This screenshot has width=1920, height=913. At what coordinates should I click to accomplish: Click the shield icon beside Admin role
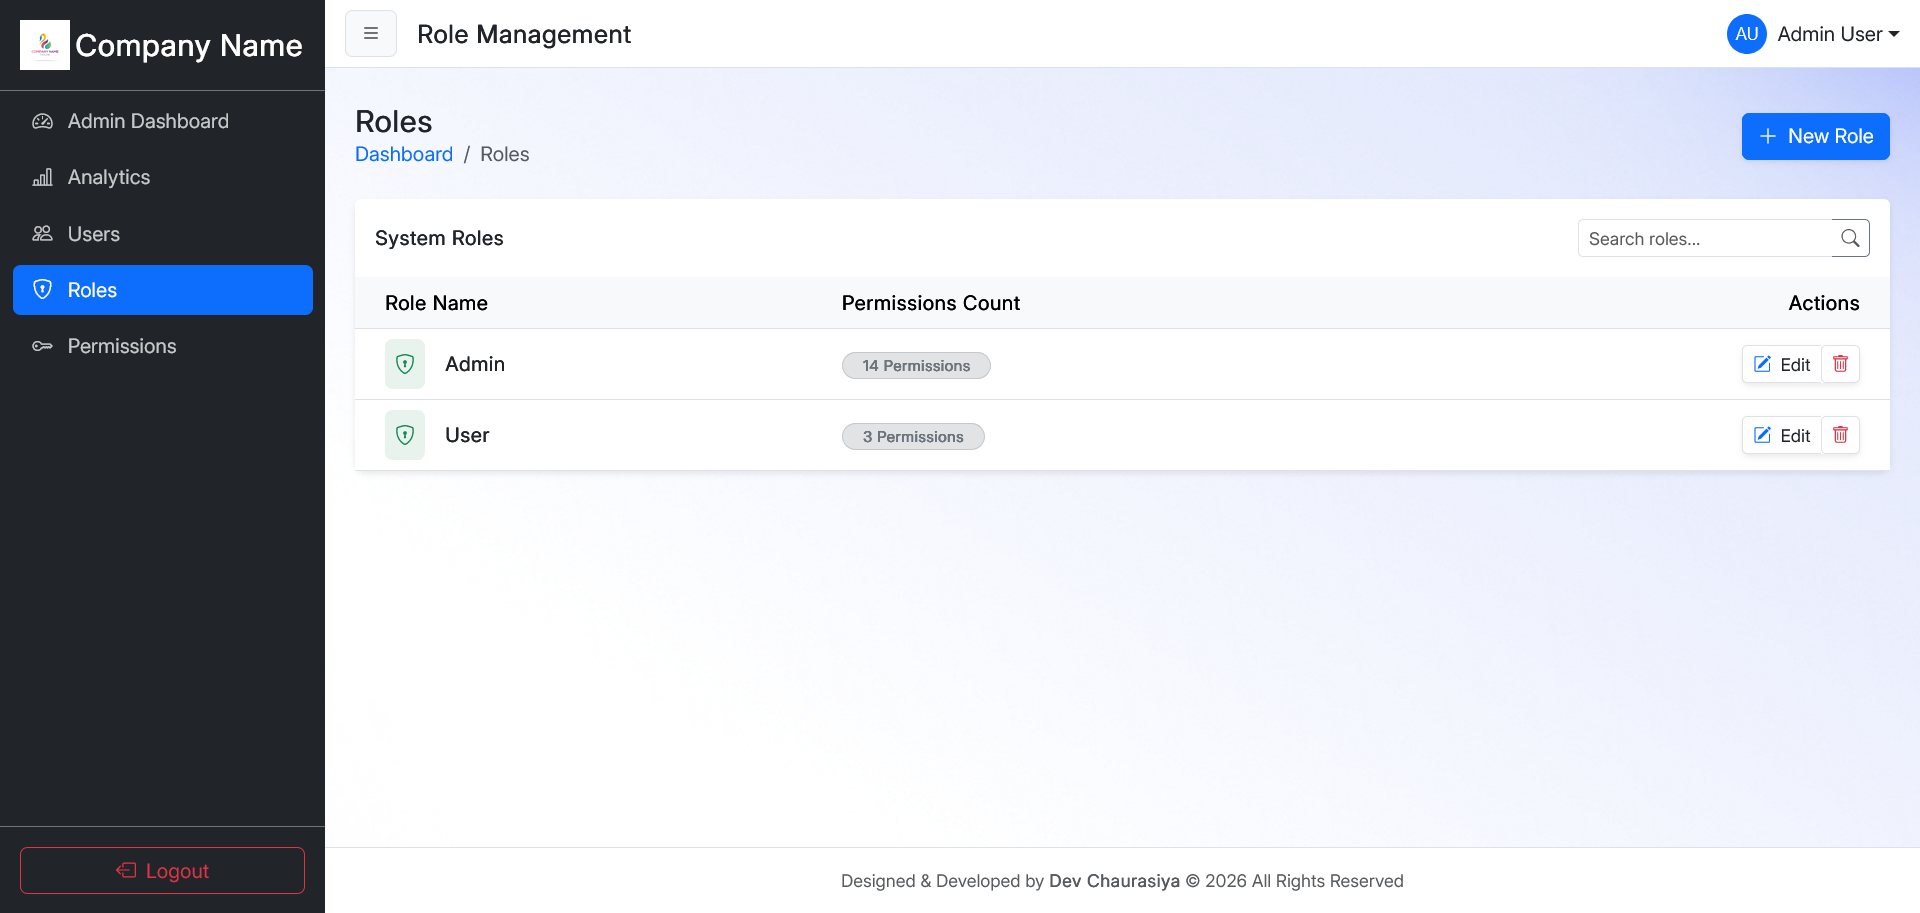405,364
